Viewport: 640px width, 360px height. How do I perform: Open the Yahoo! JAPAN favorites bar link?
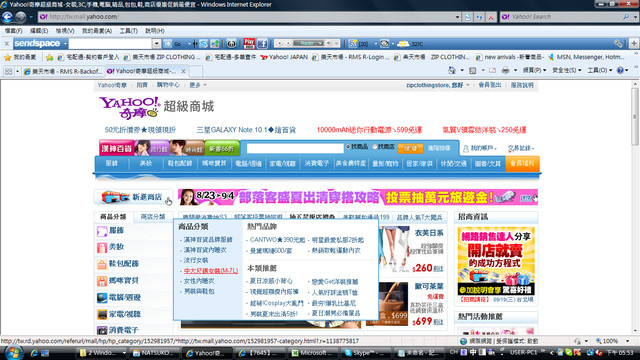(284, 57)
